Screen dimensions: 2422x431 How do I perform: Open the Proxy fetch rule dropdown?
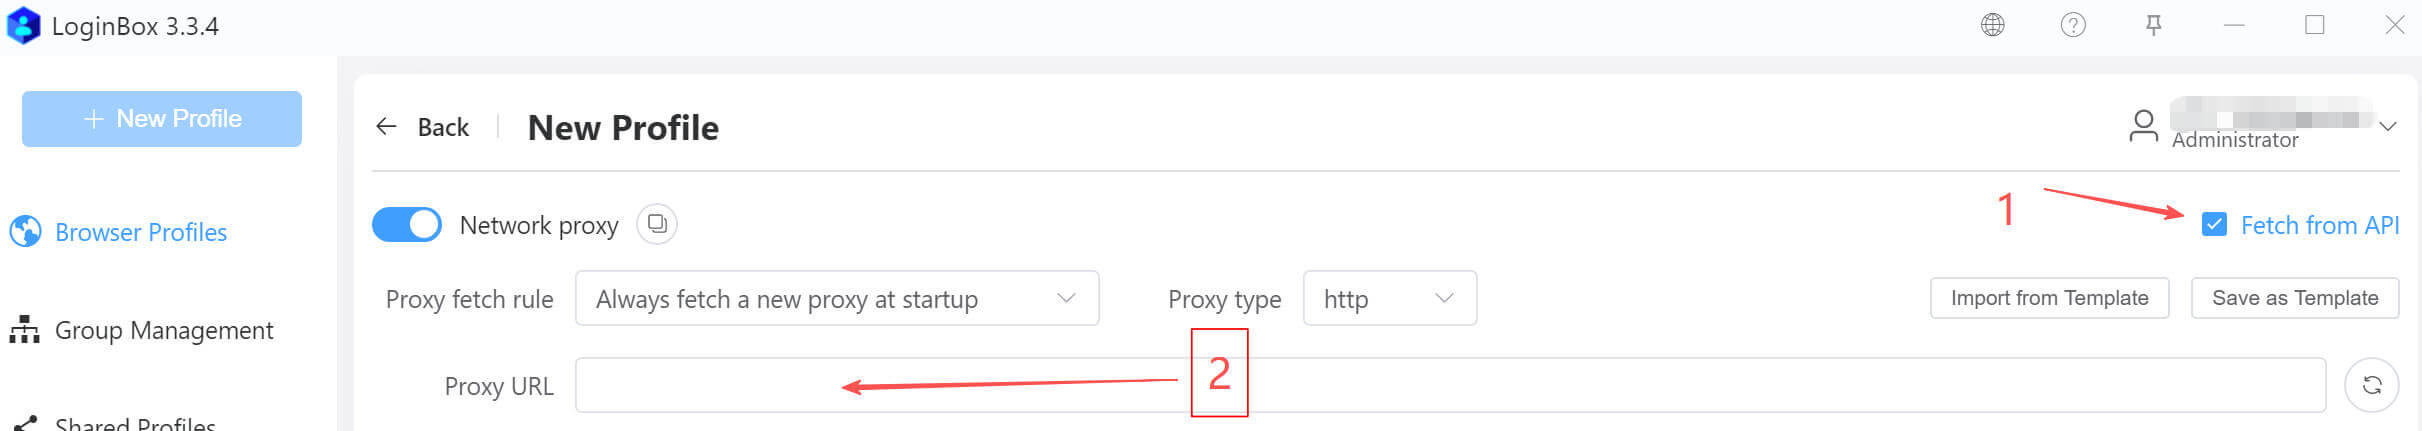[836, 299]
